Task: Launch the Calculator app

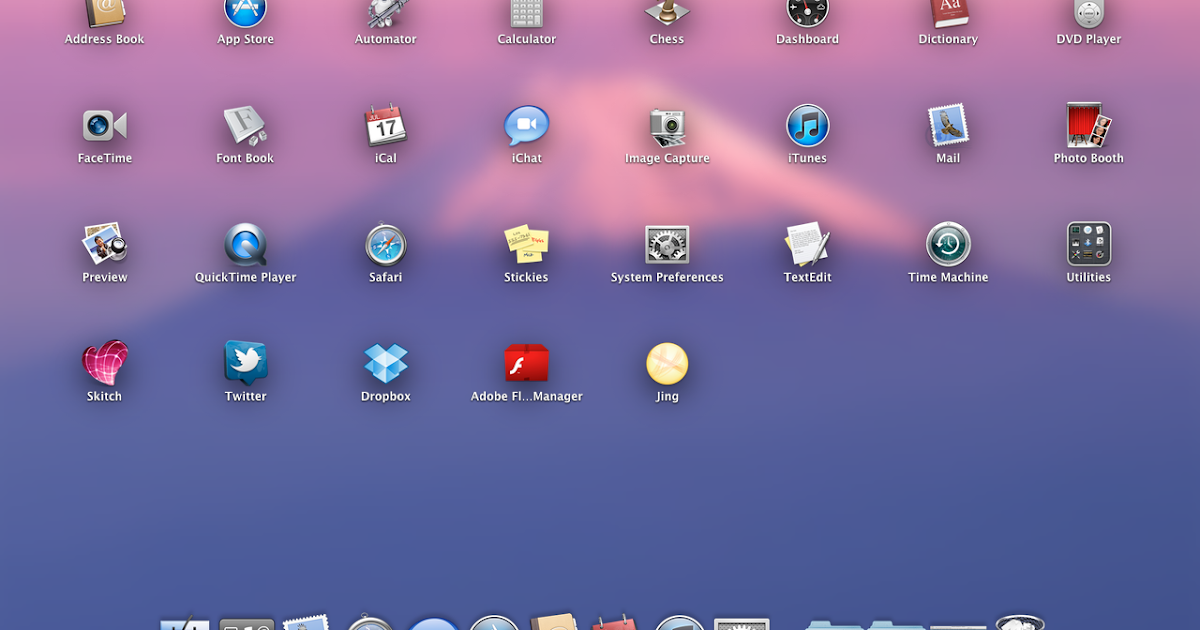Action: coord(527,14)
